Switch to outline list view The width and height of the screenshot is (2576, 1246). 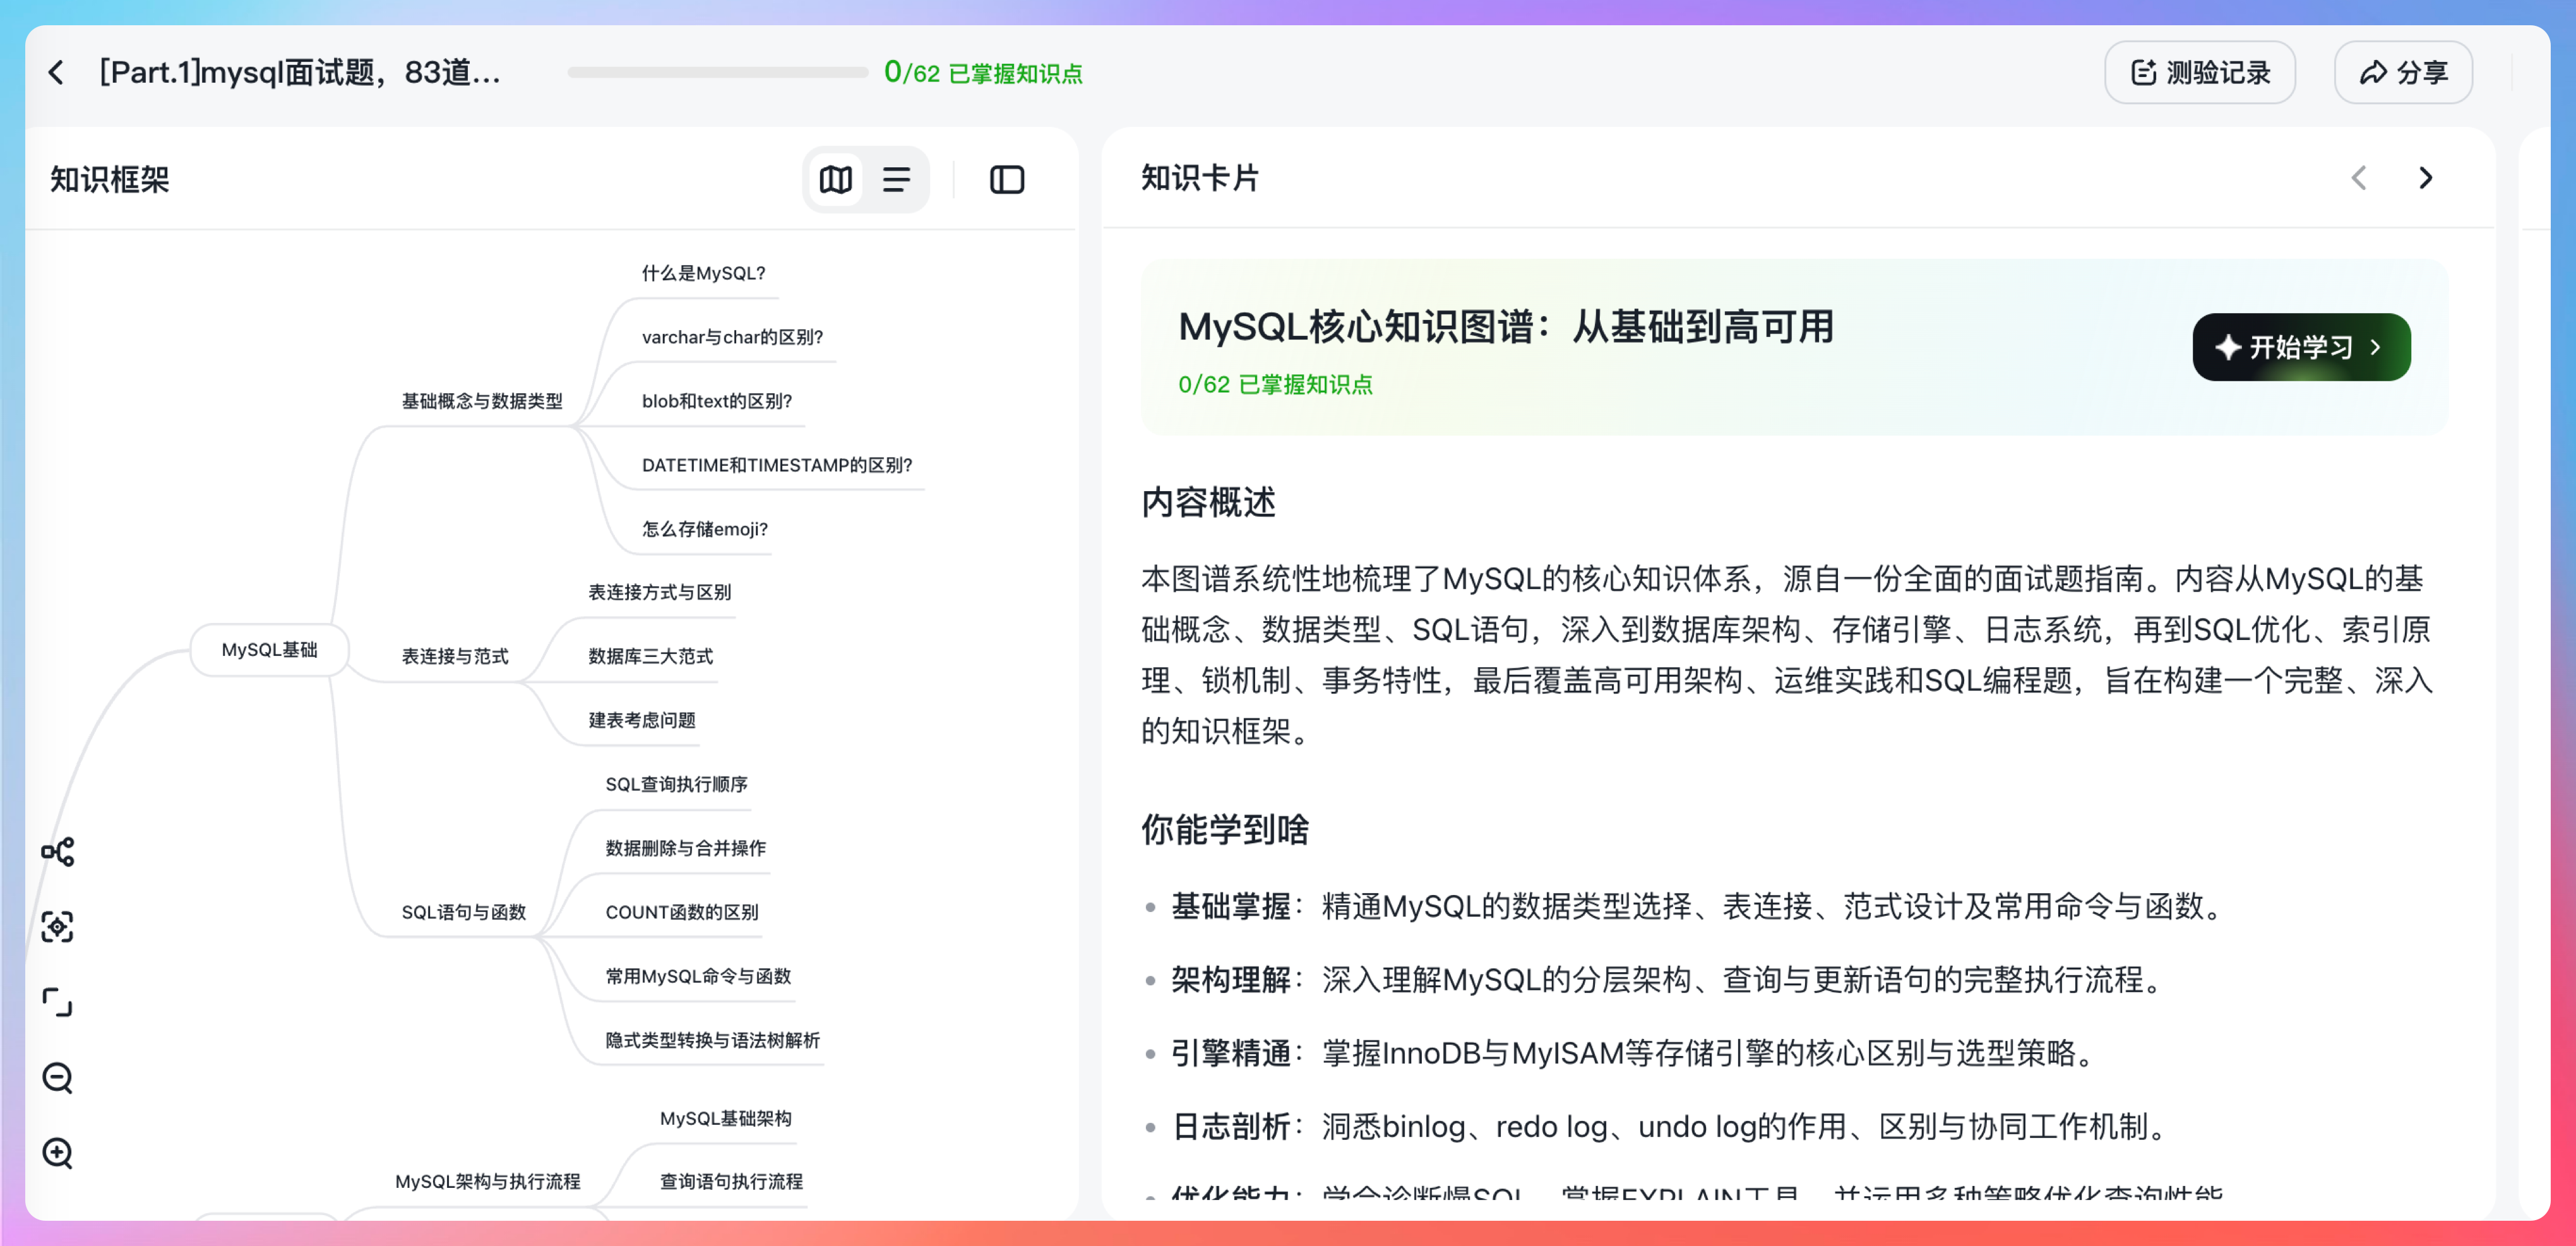click(896, 180)
